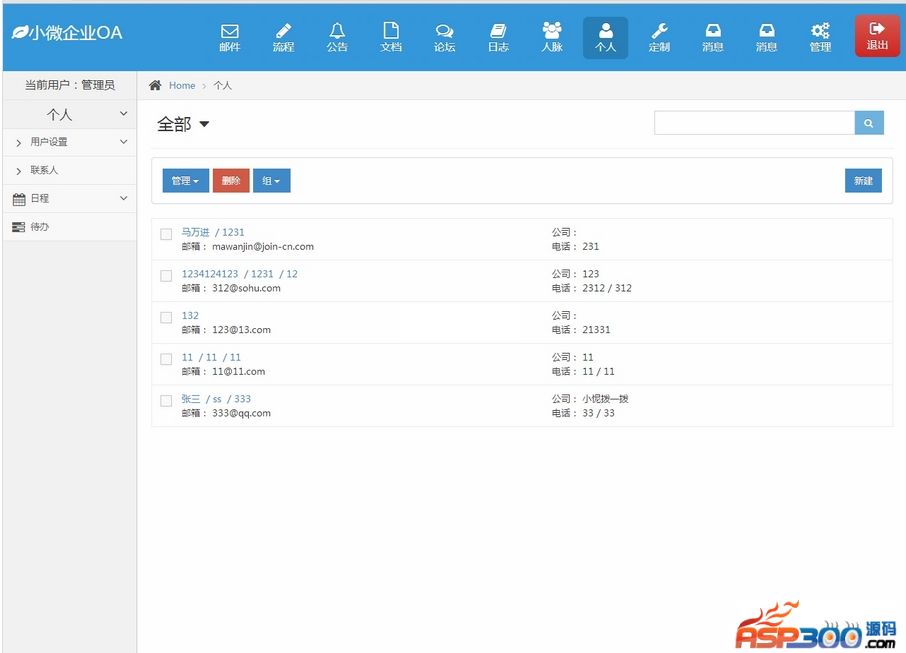906x653 pixels.
Task: Click the Home breadcrumb link
Action: [182, 86]
